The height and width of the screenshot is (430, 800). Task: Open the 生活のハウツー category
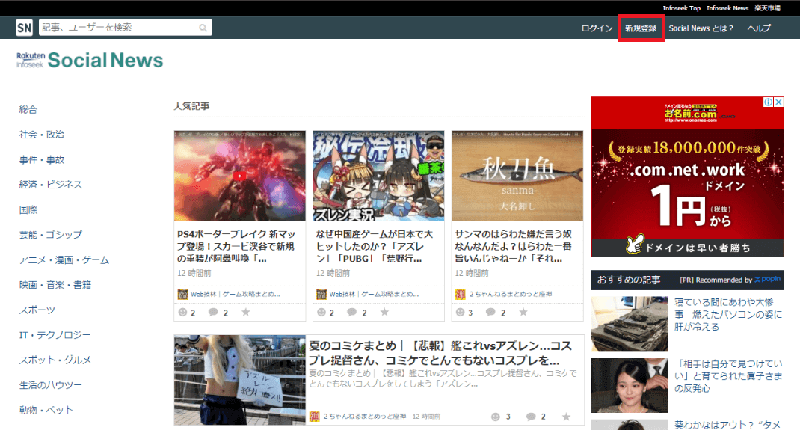[x=51, y=385]
